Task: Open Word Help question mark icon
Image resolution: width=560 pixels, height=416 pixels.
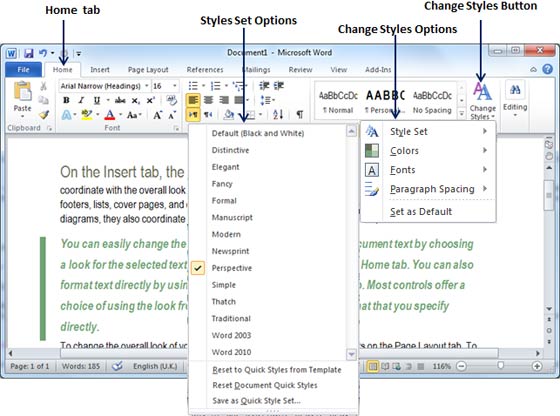Action: point(548,69)
